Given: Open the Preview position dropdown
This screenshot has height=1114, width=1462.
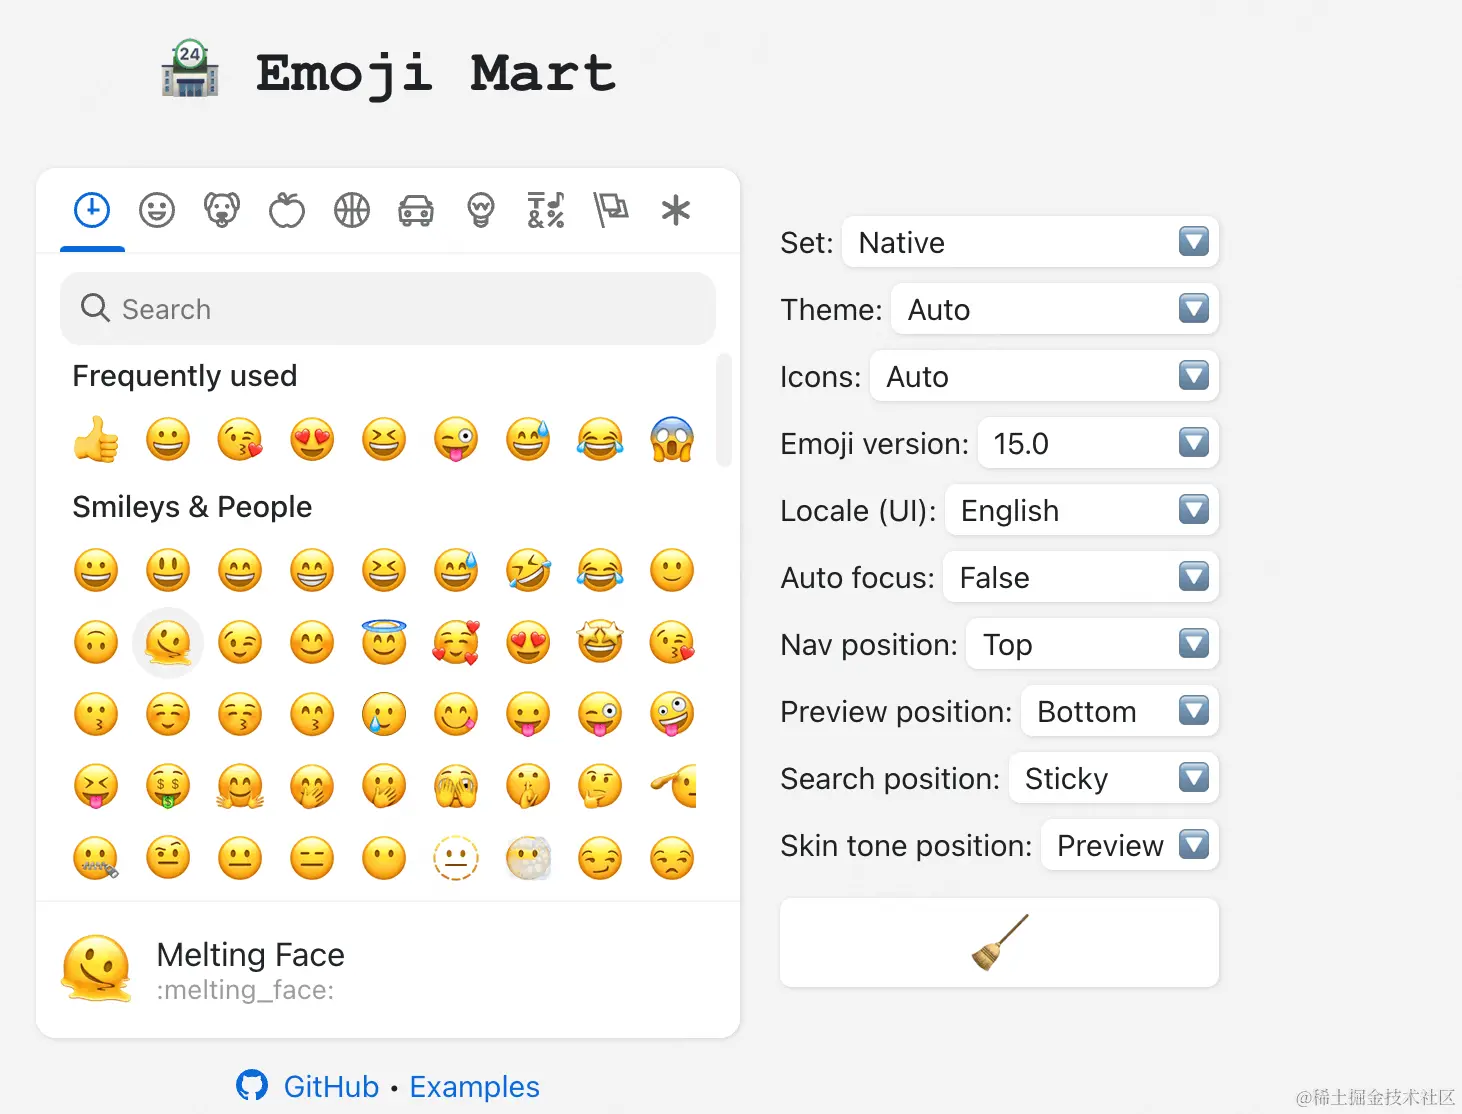Looking at the screenshot, I should point(1120,711).
